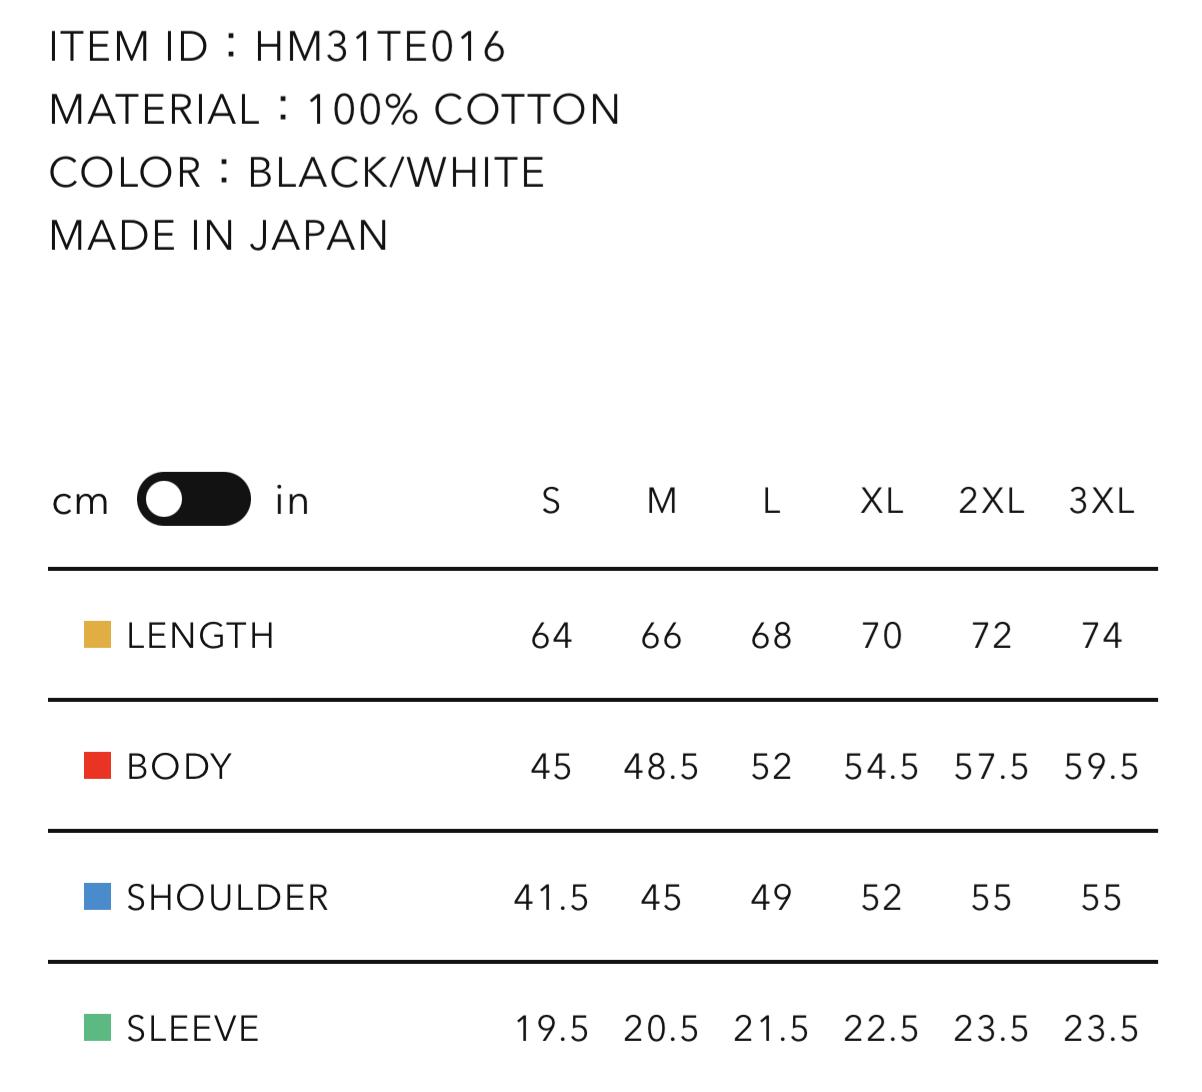Click the BODY row label

tap(178, 766)
